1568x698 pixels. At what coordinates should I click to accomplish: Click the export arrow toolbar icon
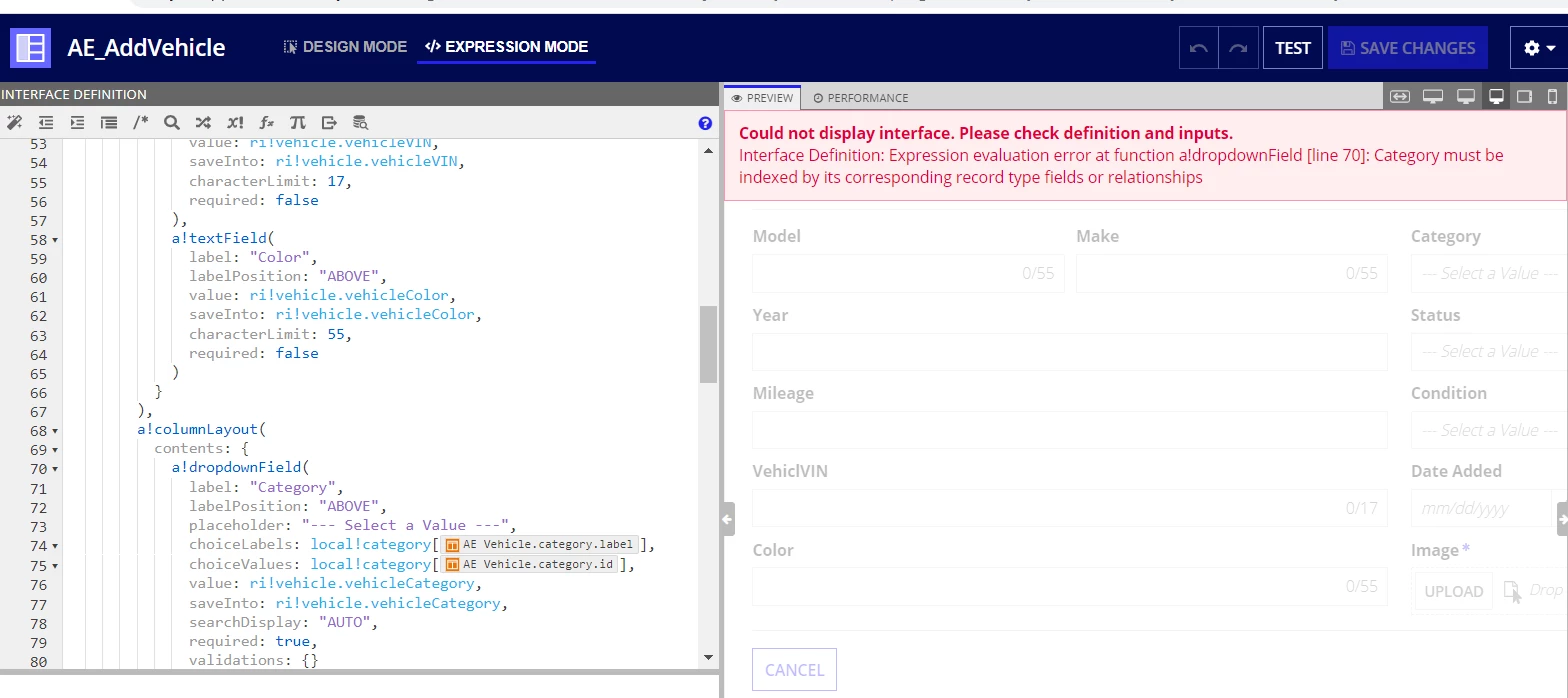click(x=329, y=123)
